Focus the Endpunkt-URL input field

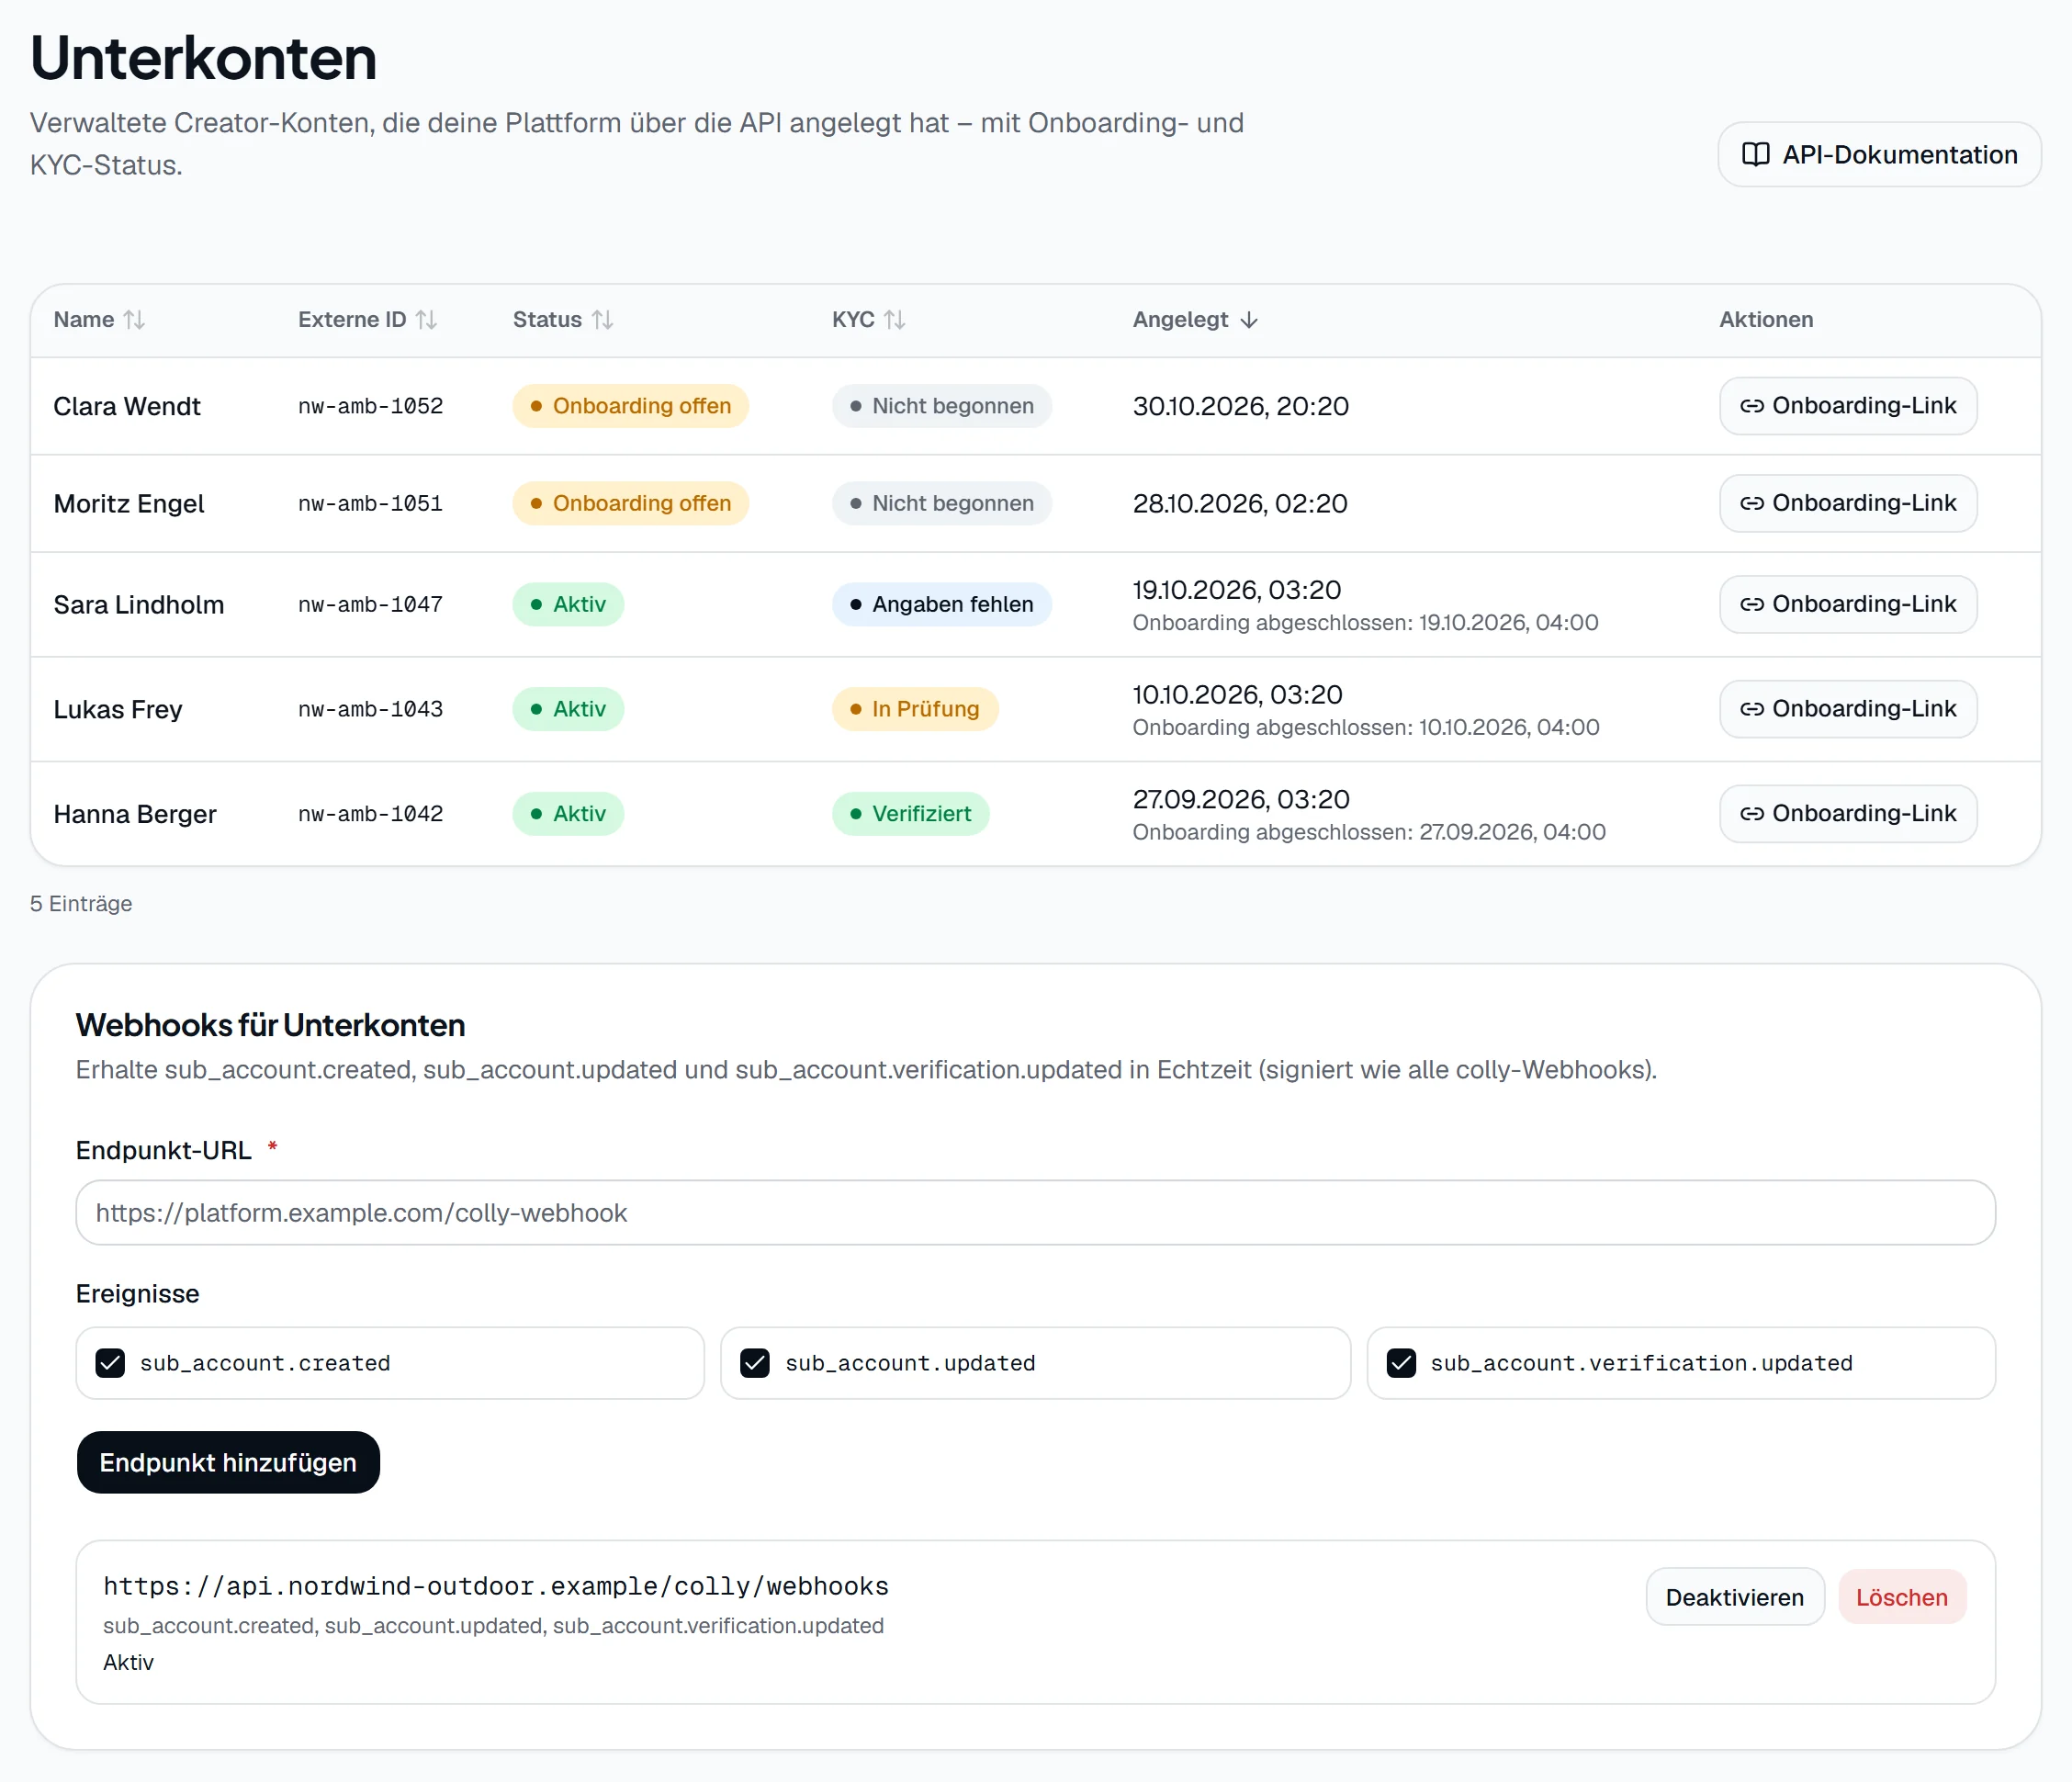point(1035,1212)
